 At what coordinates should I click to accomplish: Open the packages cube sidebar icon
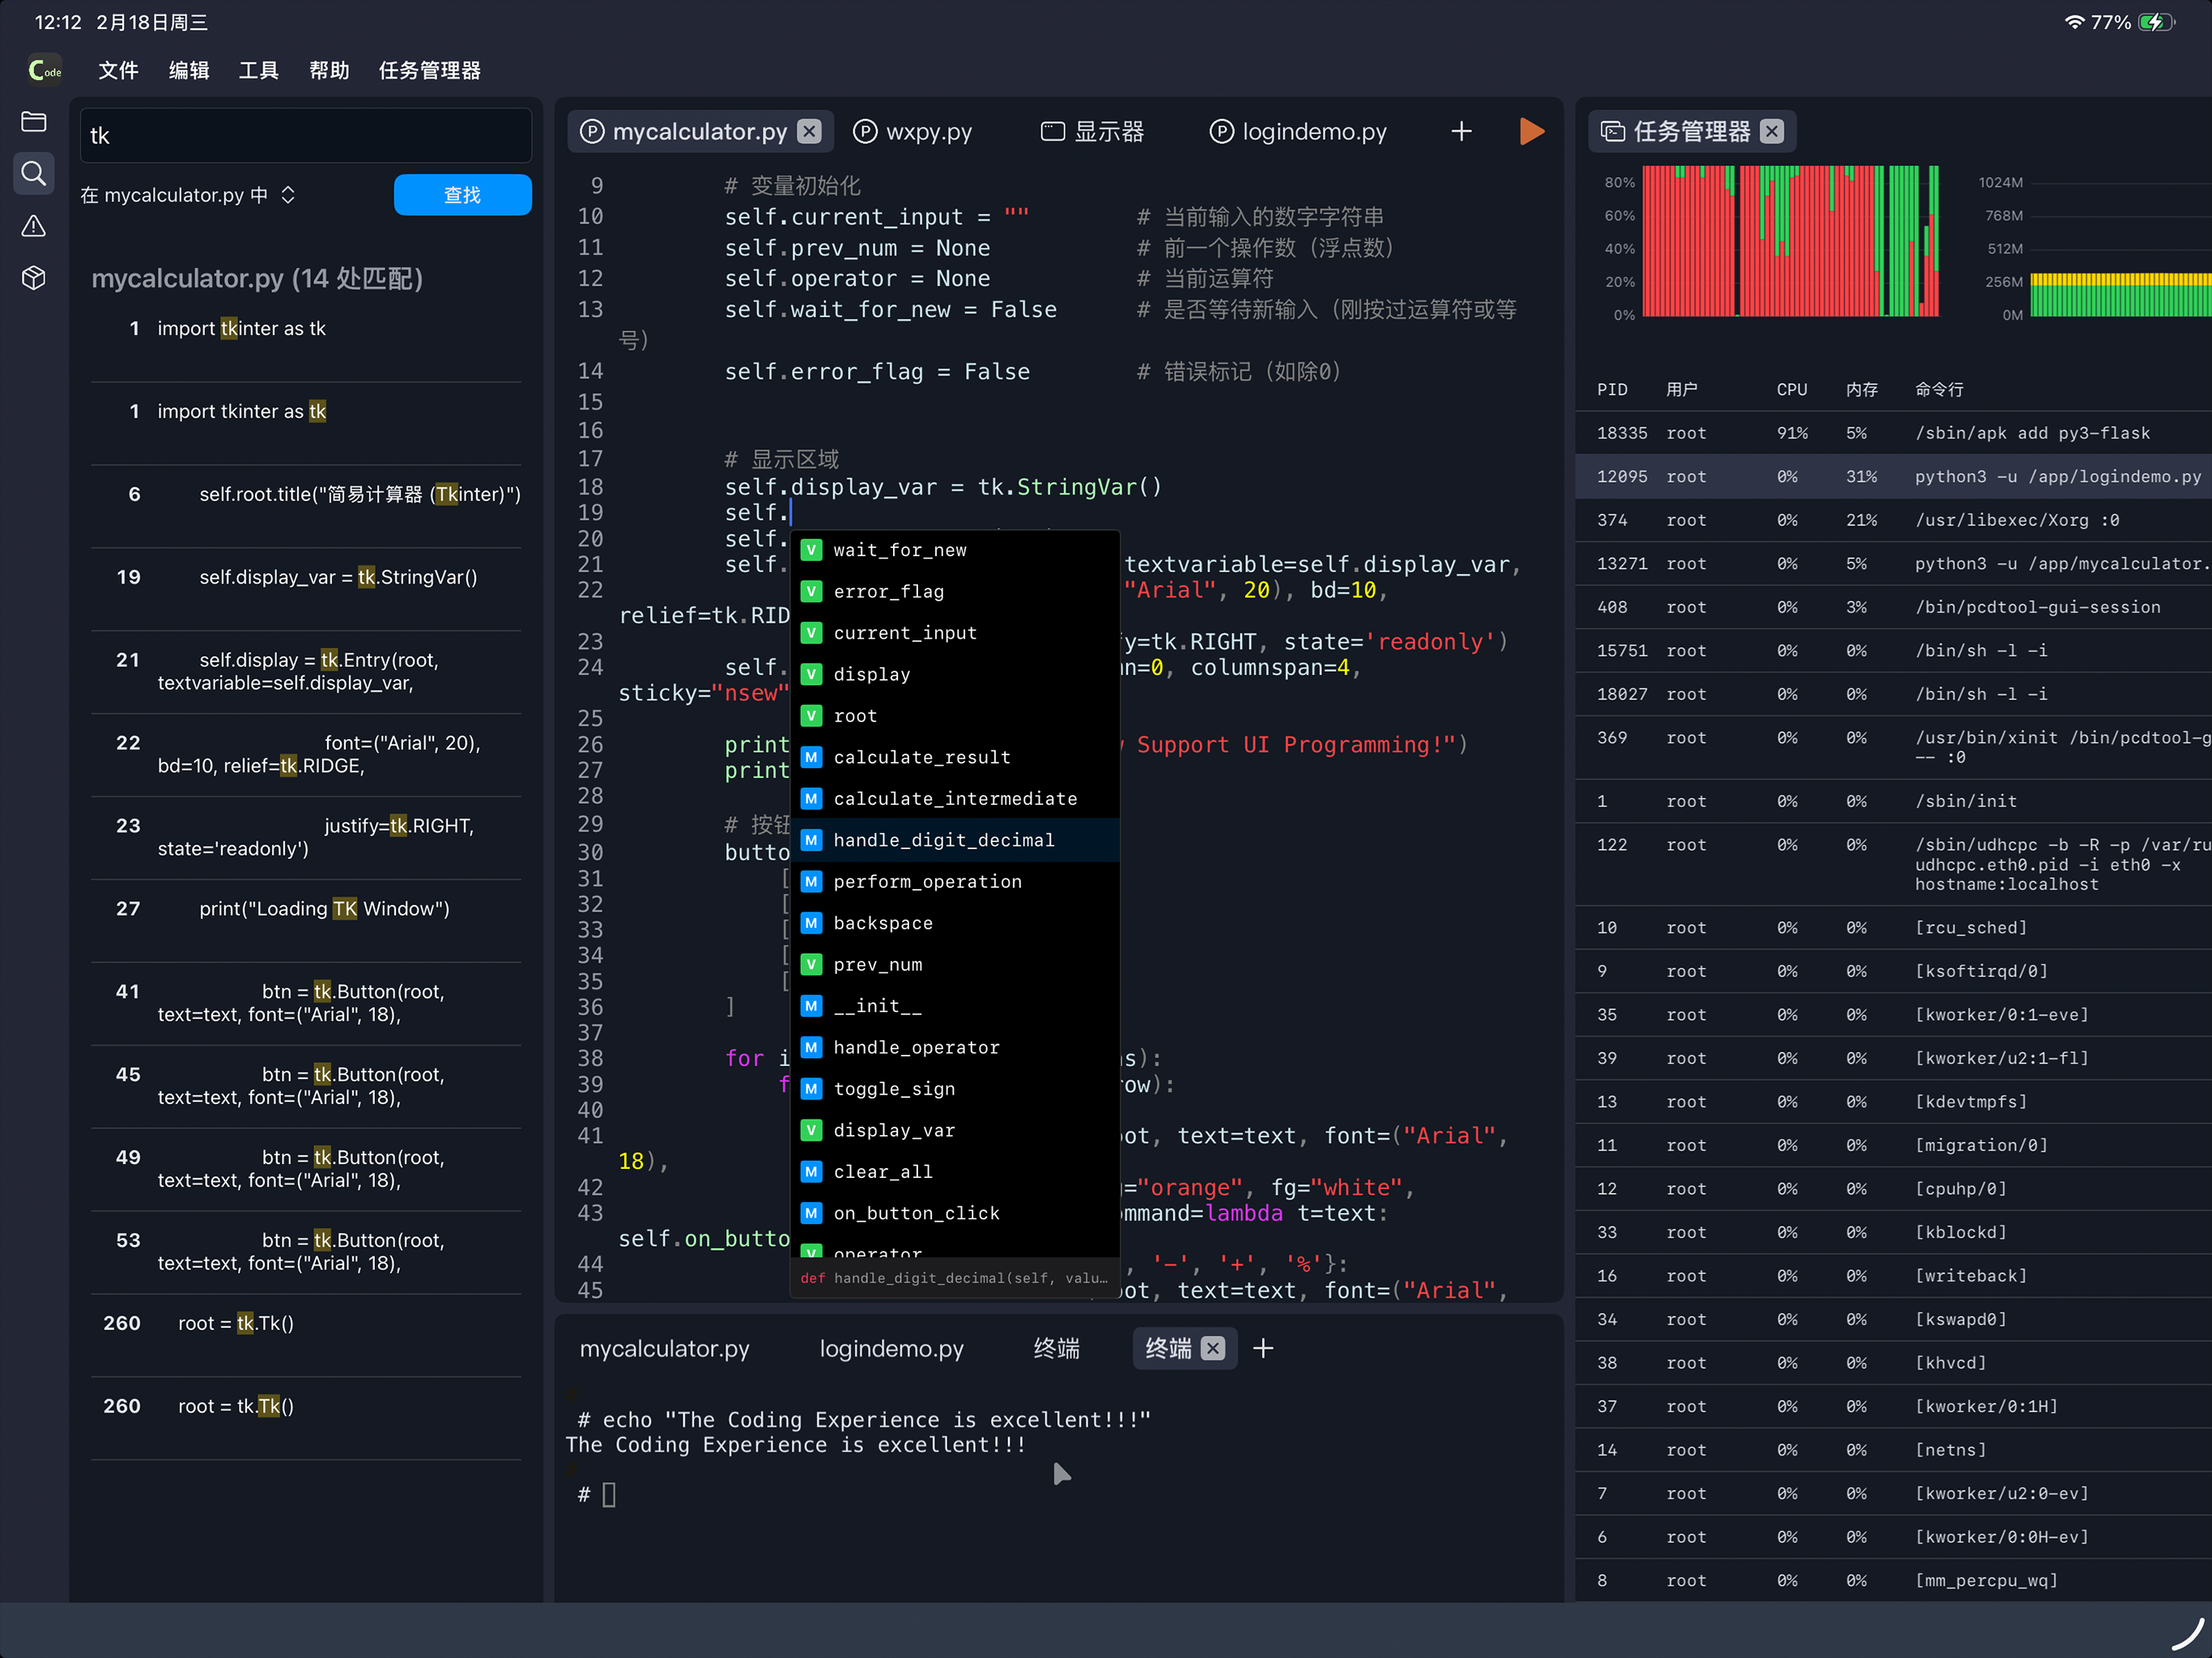pos(34,278)
